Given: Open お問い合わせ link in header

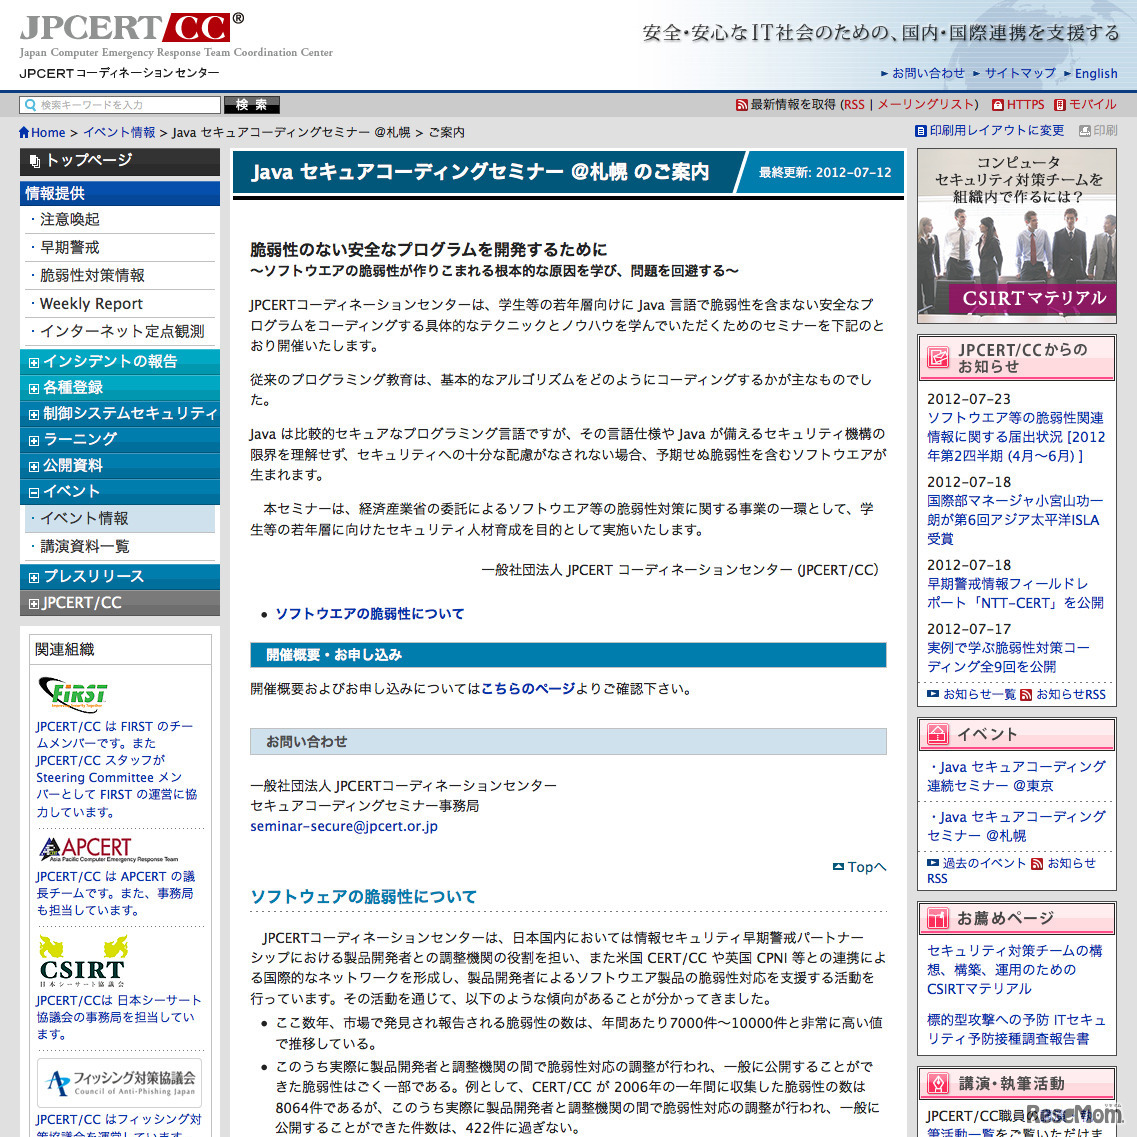Looking at the screenshot, I should tap(927, 74).
